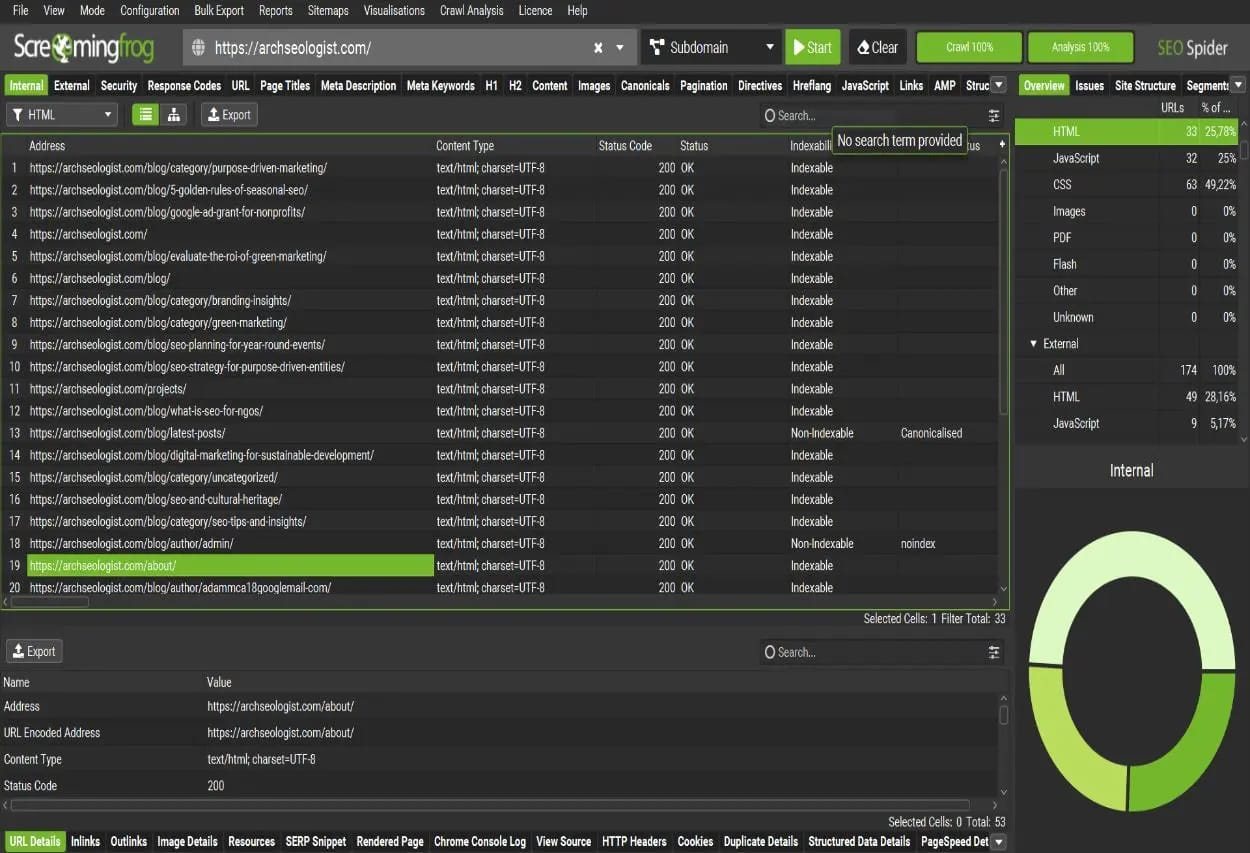Image resolution: width=1250 pixels, height=853 pixels.
Task: Select the CSS row in Overview
Action: pyautogui.click(x=1126, y=185)
